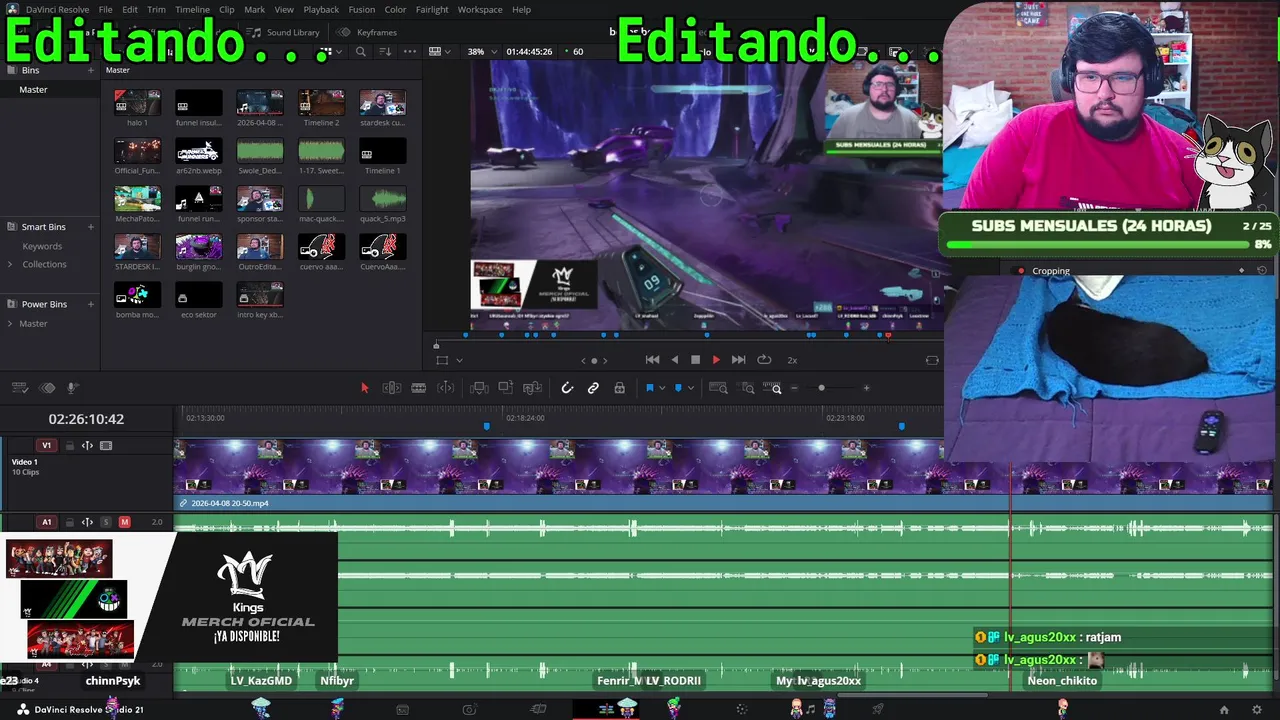Play the viewer in reverse

point(674,360)
